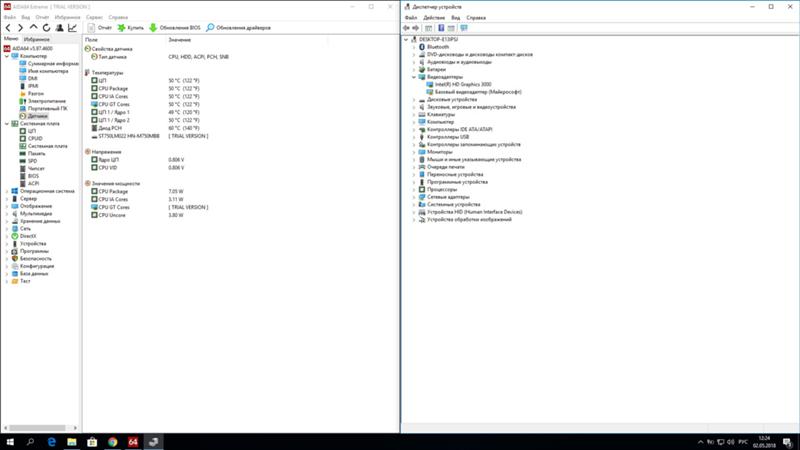The height and width of the screenshot is (450, 800).
Task: Select Intel(R) HD Graphics 3000 device
Action: point(459,85)
